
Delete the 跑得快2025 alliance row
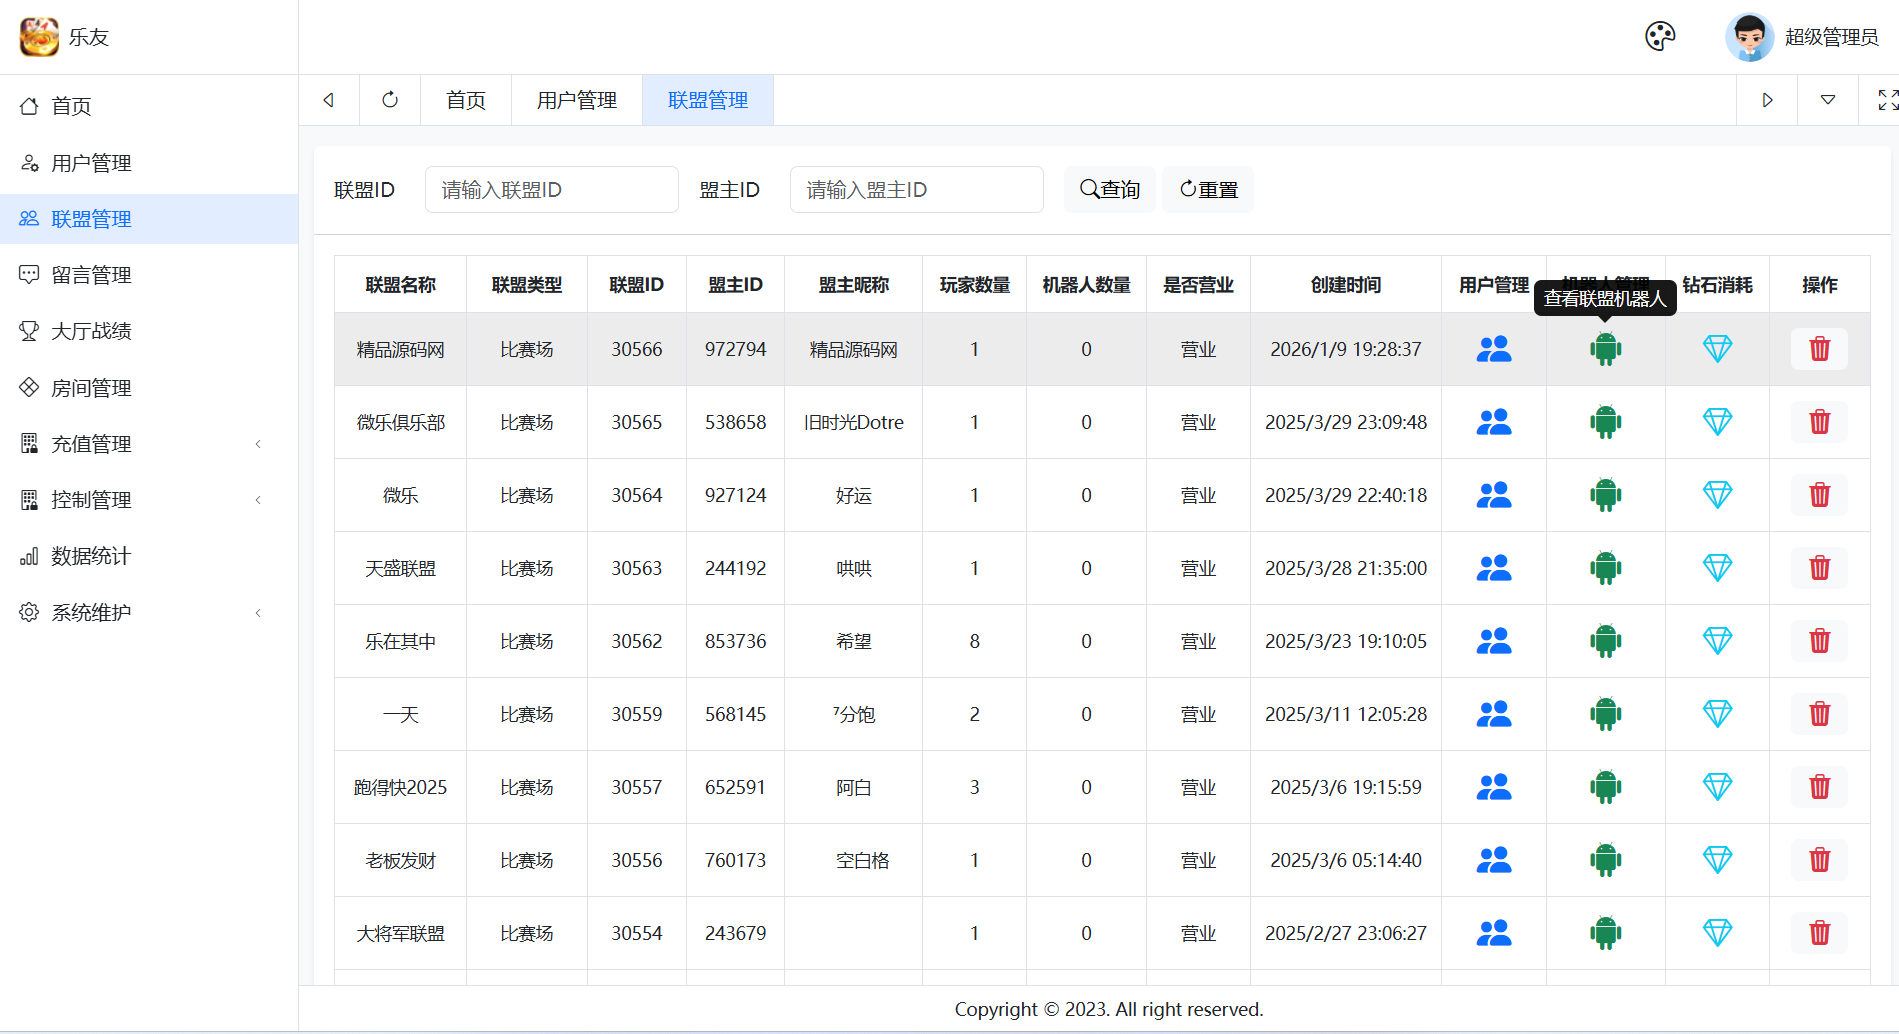(1819, 787)
